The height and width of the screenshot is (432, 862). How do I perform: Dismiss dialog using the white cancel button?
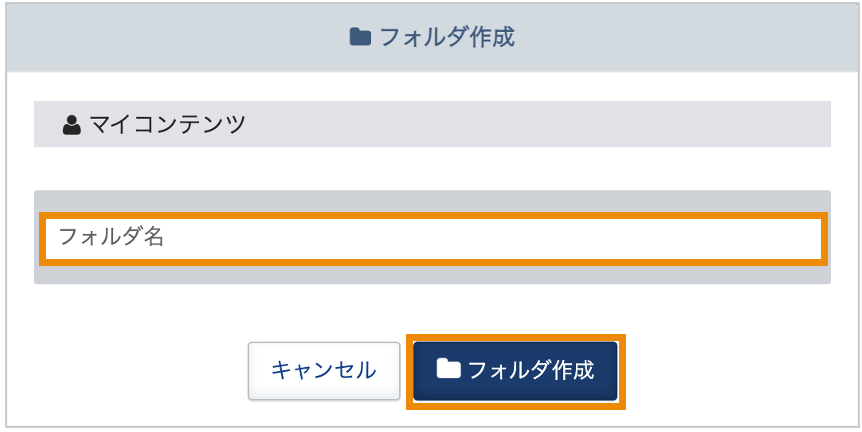324,371
